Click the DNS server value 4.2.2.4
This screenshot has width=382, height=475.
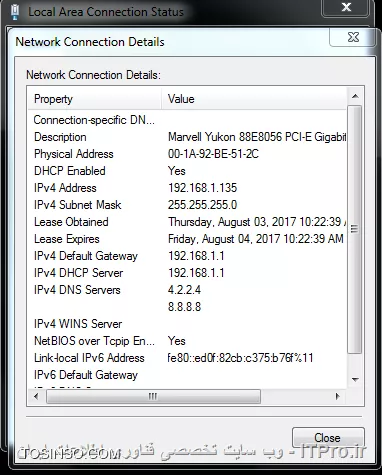184,290
